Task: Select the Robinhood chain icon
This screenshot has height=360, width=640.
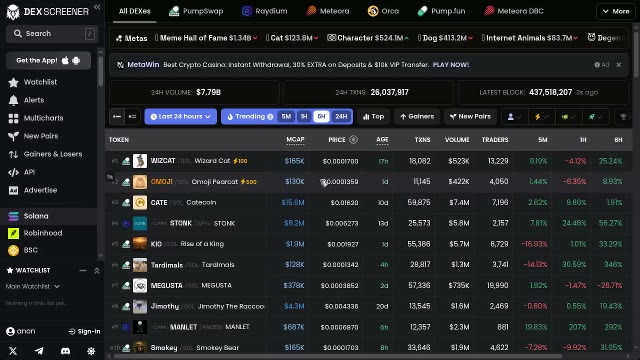Action: click(x=13, y=233)
